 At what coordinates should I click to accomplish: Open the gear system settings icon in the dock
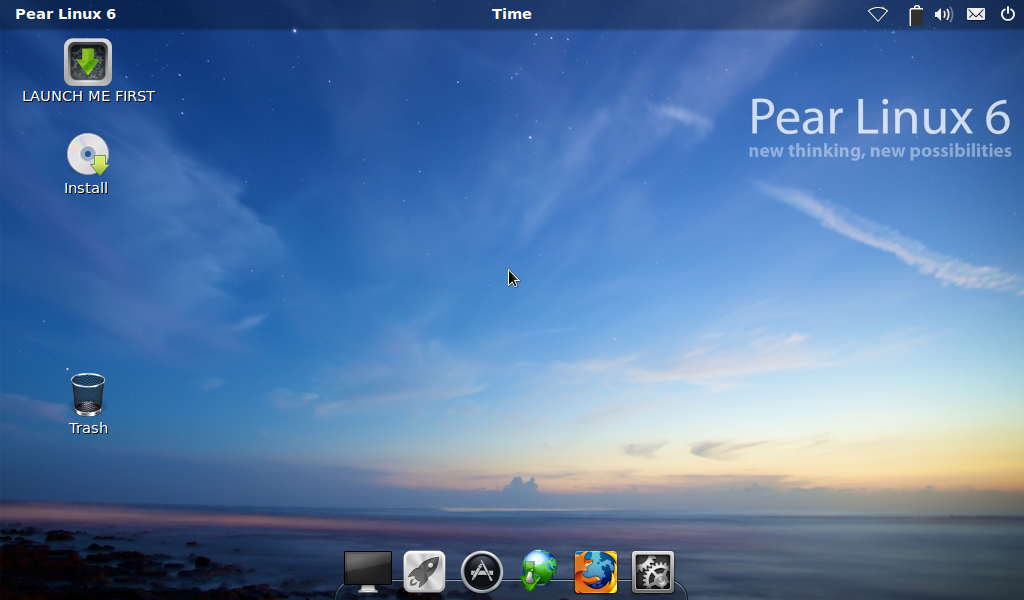(x=653, y=573)
